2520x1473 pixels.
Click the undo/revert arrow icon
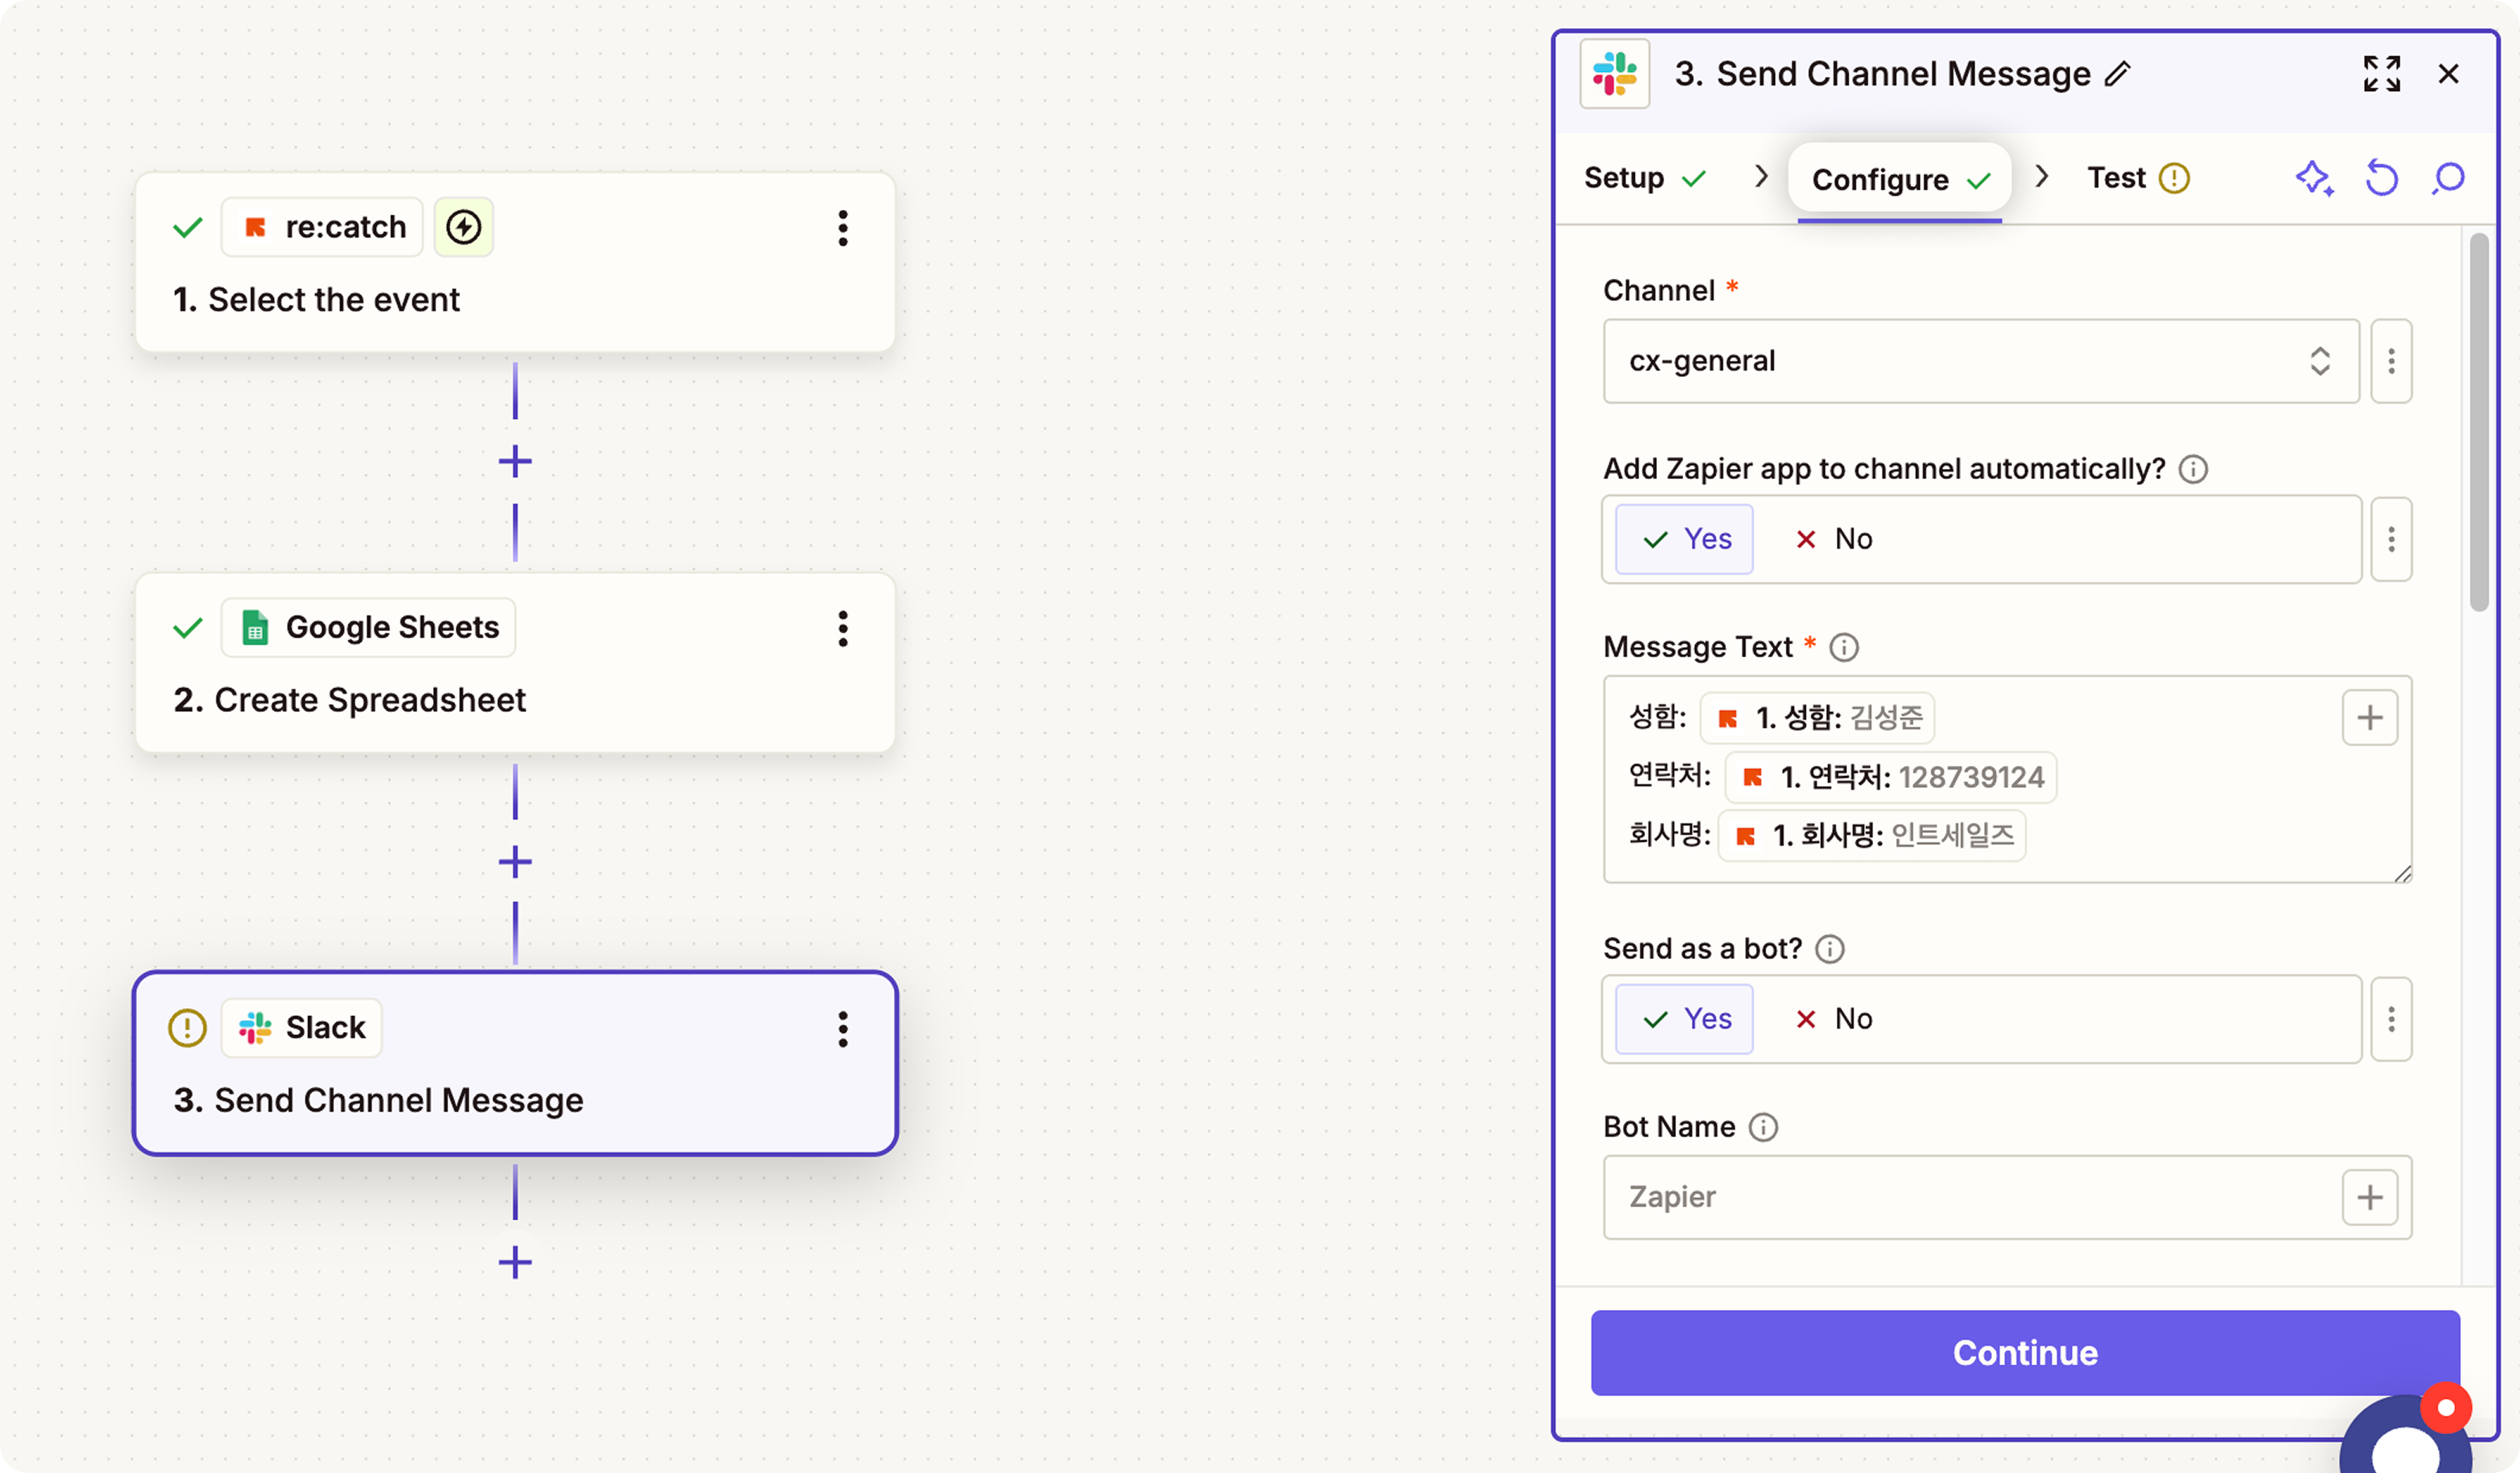tap(2381, 178)
